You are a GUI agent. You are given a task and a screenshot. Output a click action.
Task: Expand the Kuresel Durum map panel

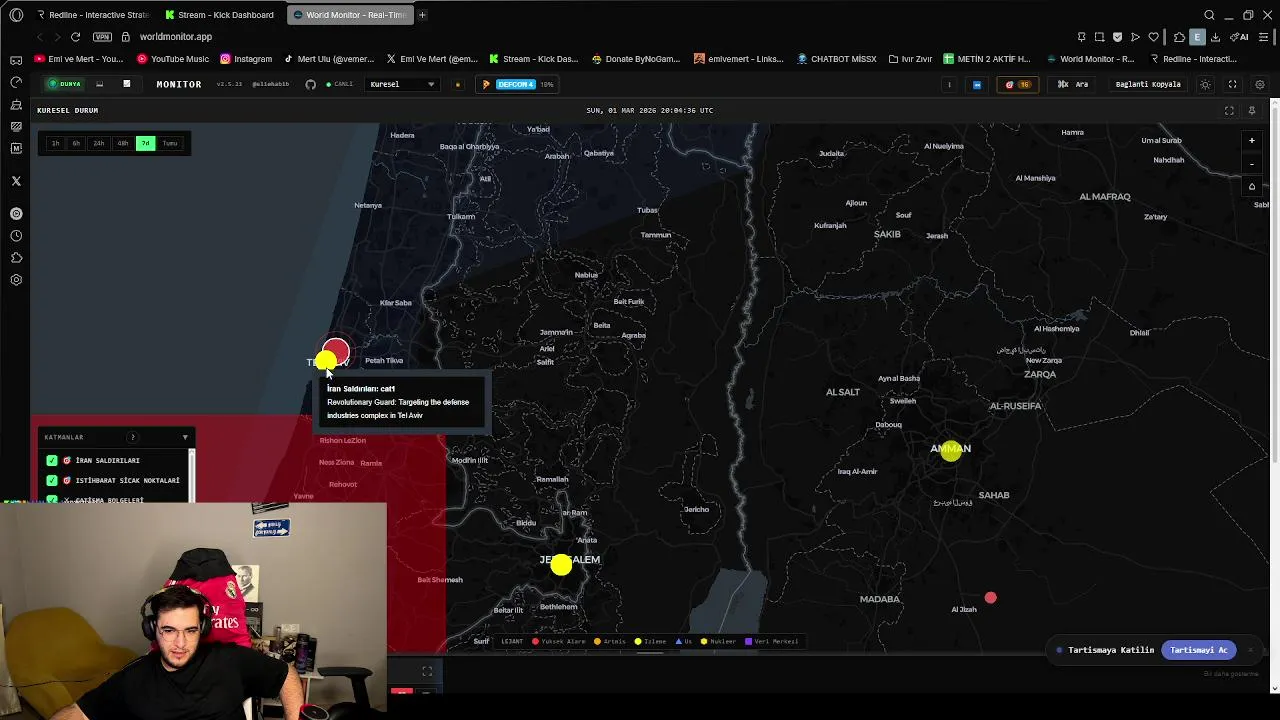point(1229,110)
